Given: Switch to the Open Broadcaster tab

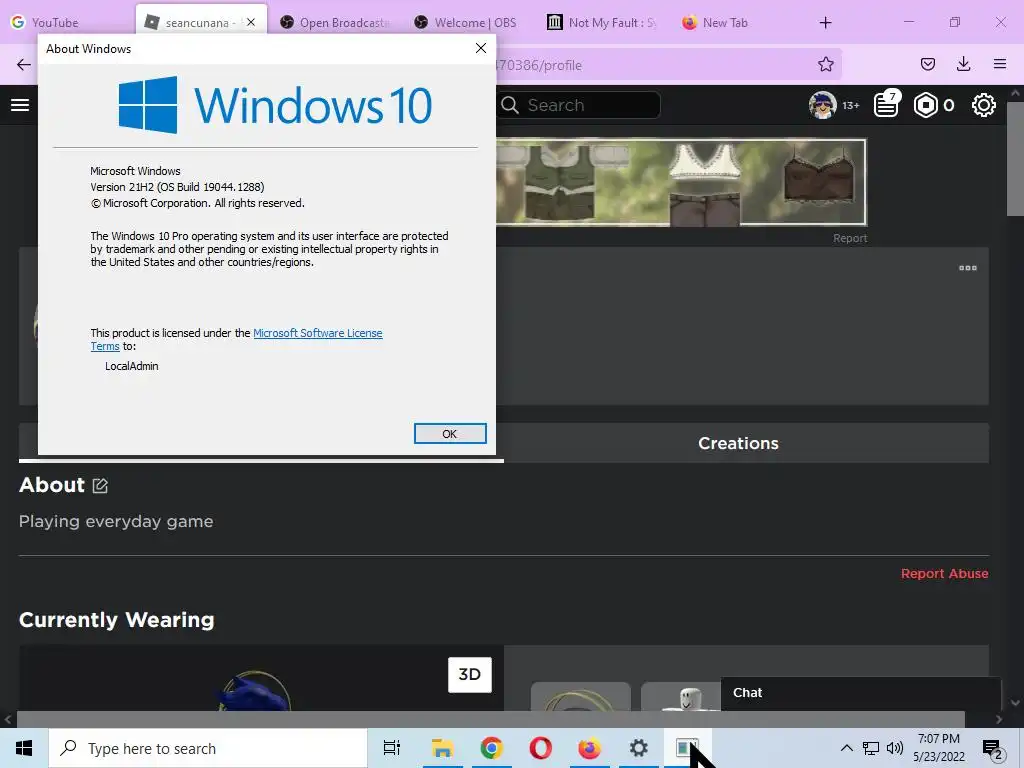Looking at the screenshot, I should click(x=336, y=22).
